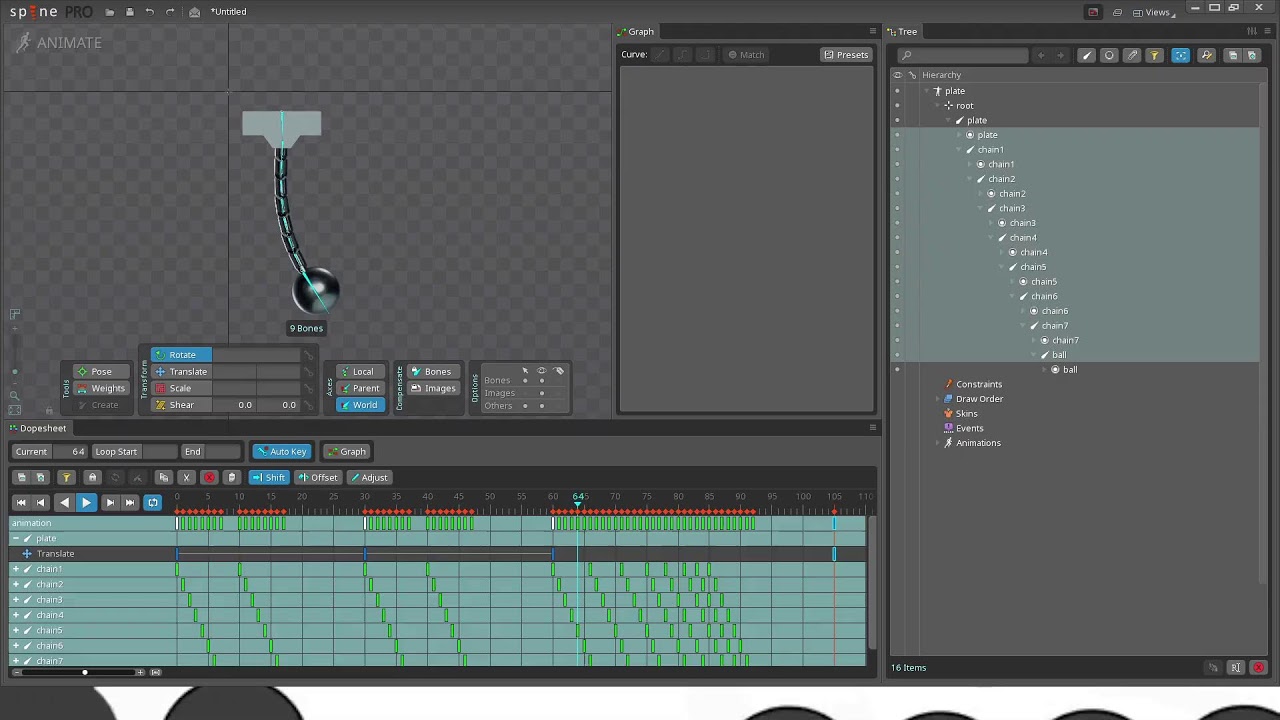The image size is (1280, 720).
Task: Switch to the Dopesheet tab
Action: coord(38,428)
